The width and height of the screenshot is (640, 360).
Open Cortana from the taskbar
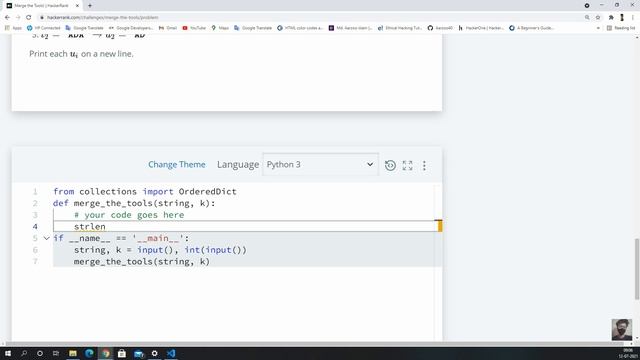tap(40, 353)
